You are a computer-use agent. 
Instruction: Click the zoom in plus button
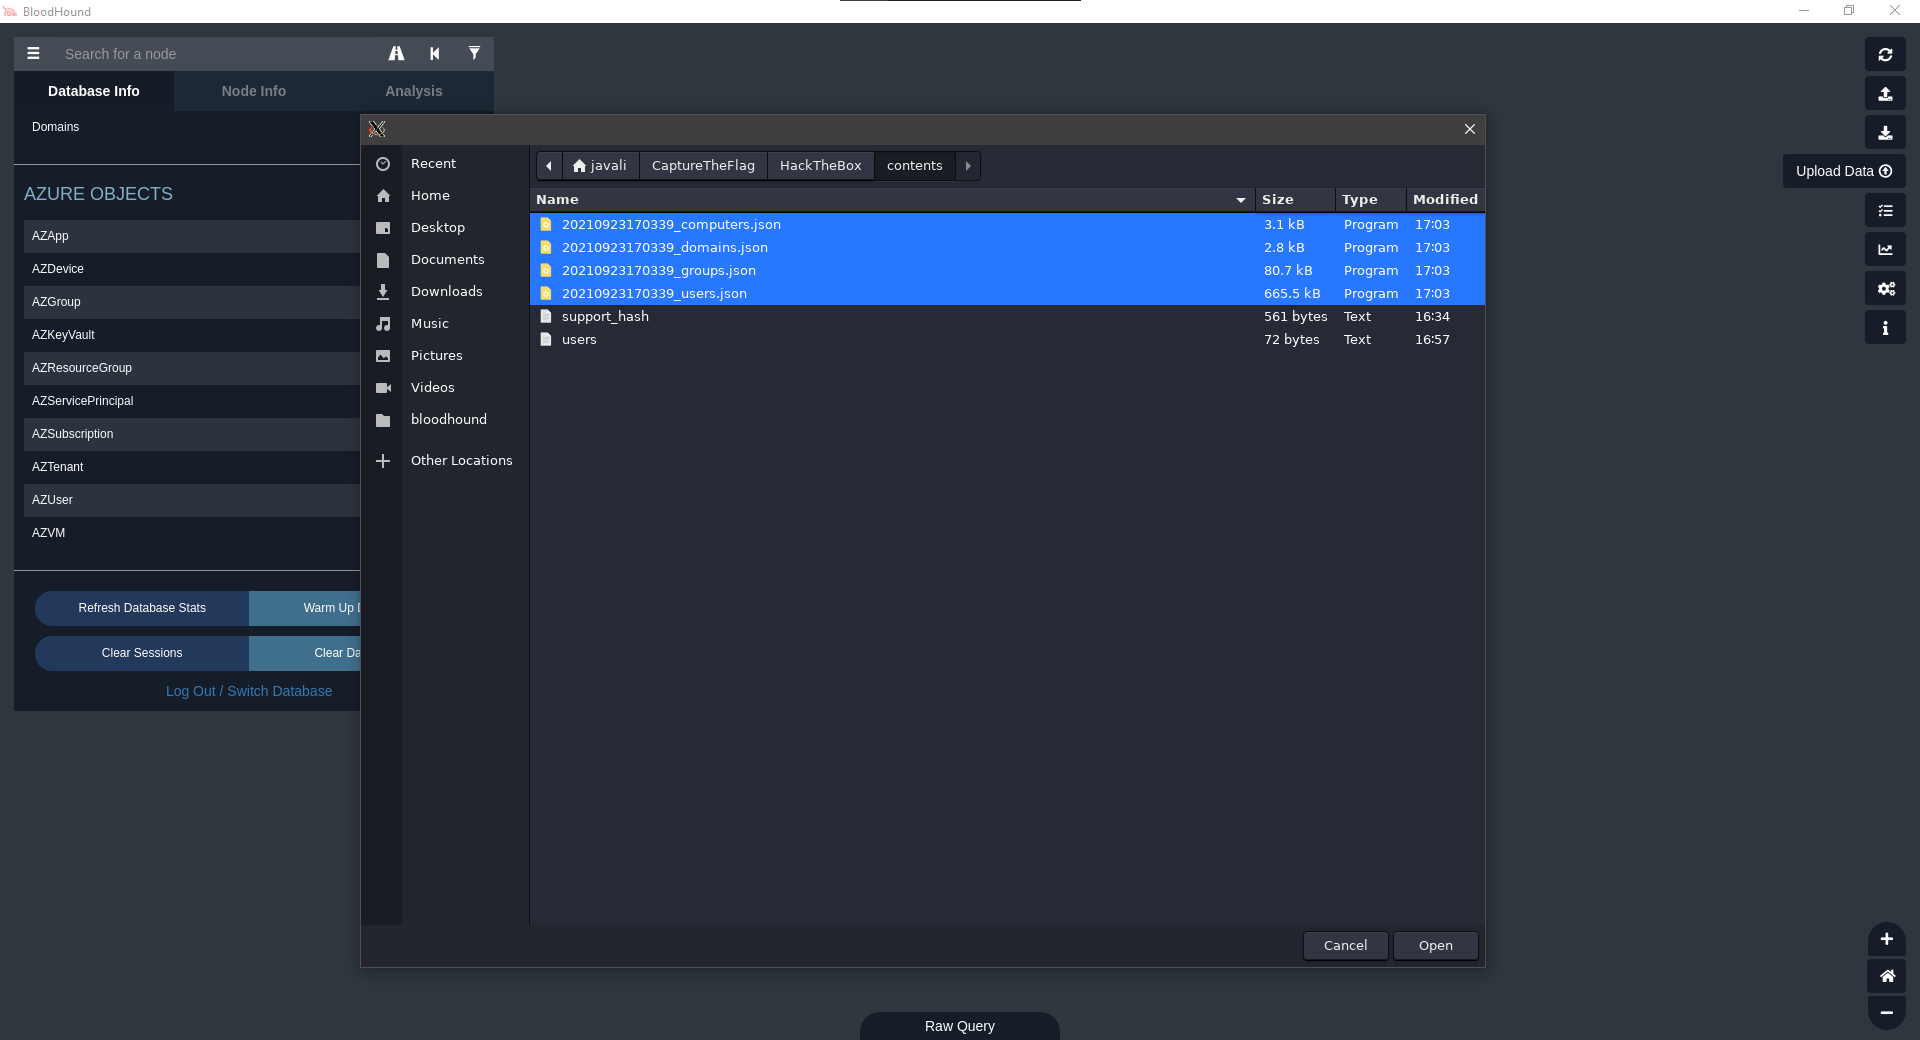1886,939
